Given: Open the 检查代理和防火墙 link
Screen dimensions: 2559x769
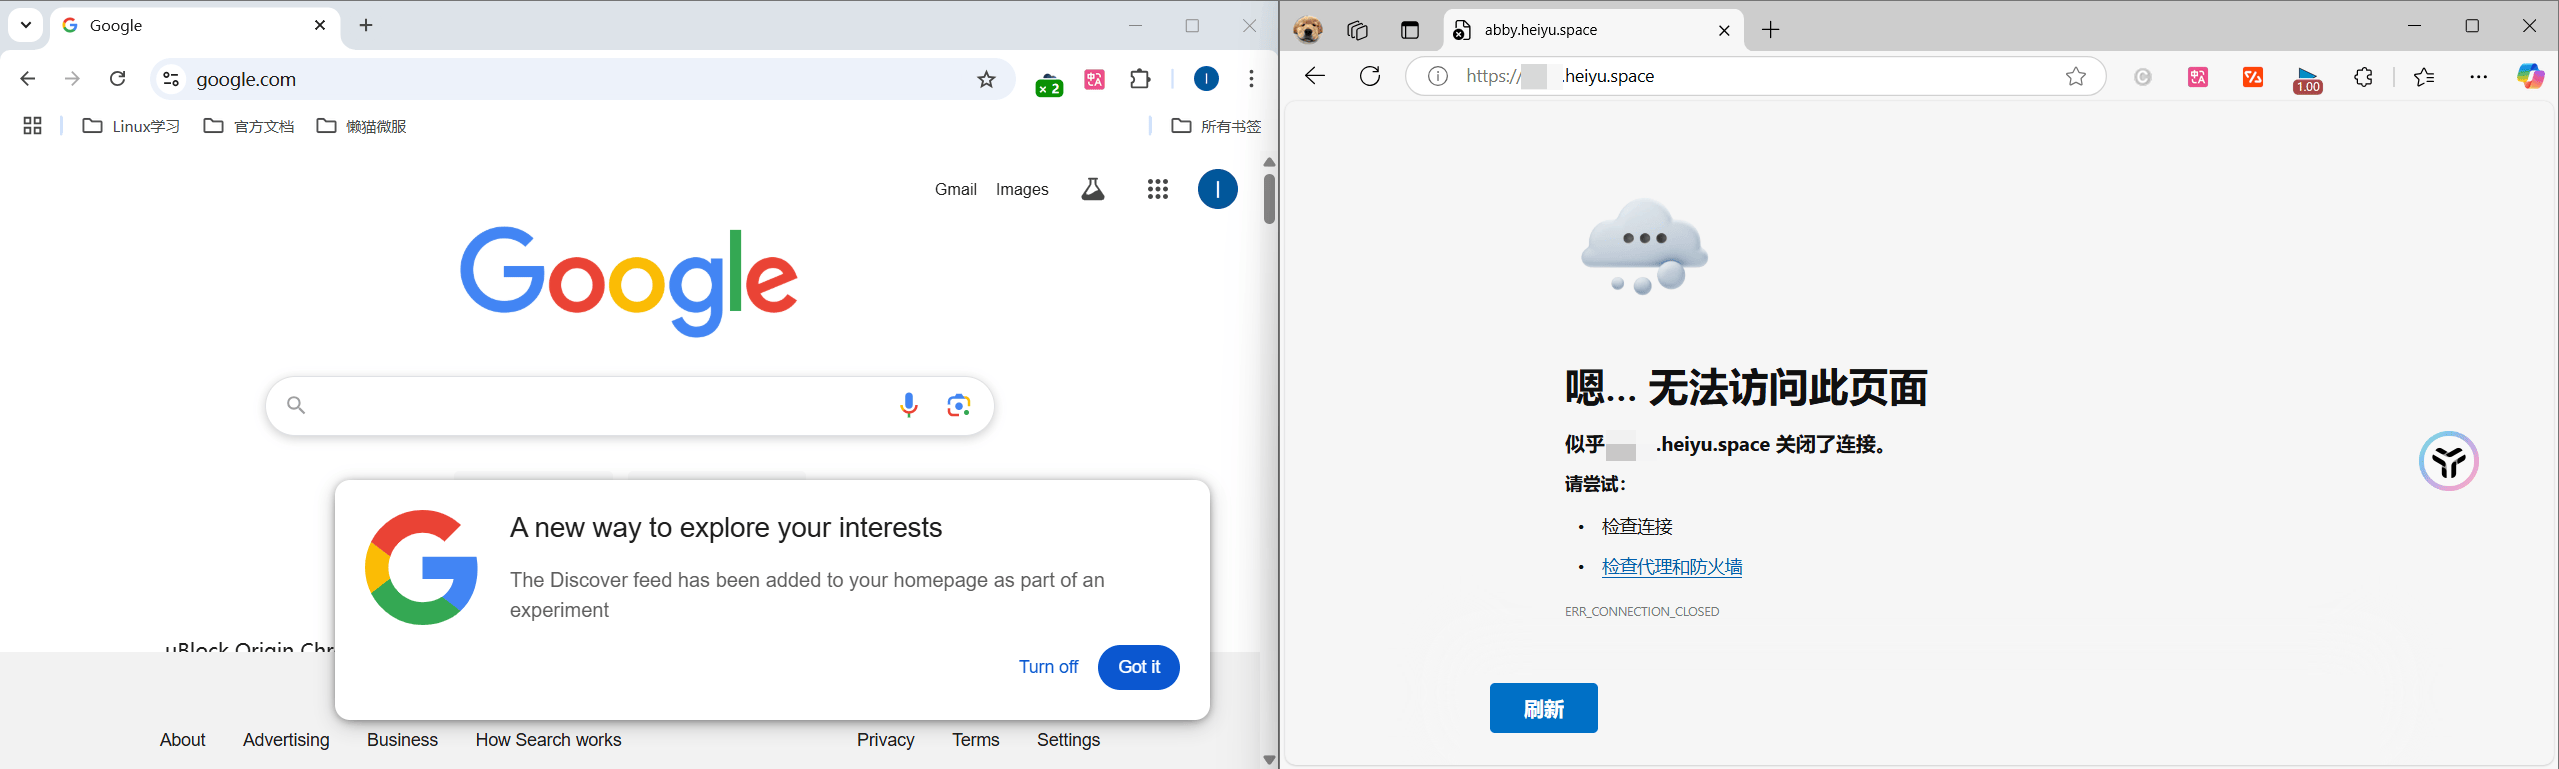Looking at the screenshot, I should (x=1671, y=567).
